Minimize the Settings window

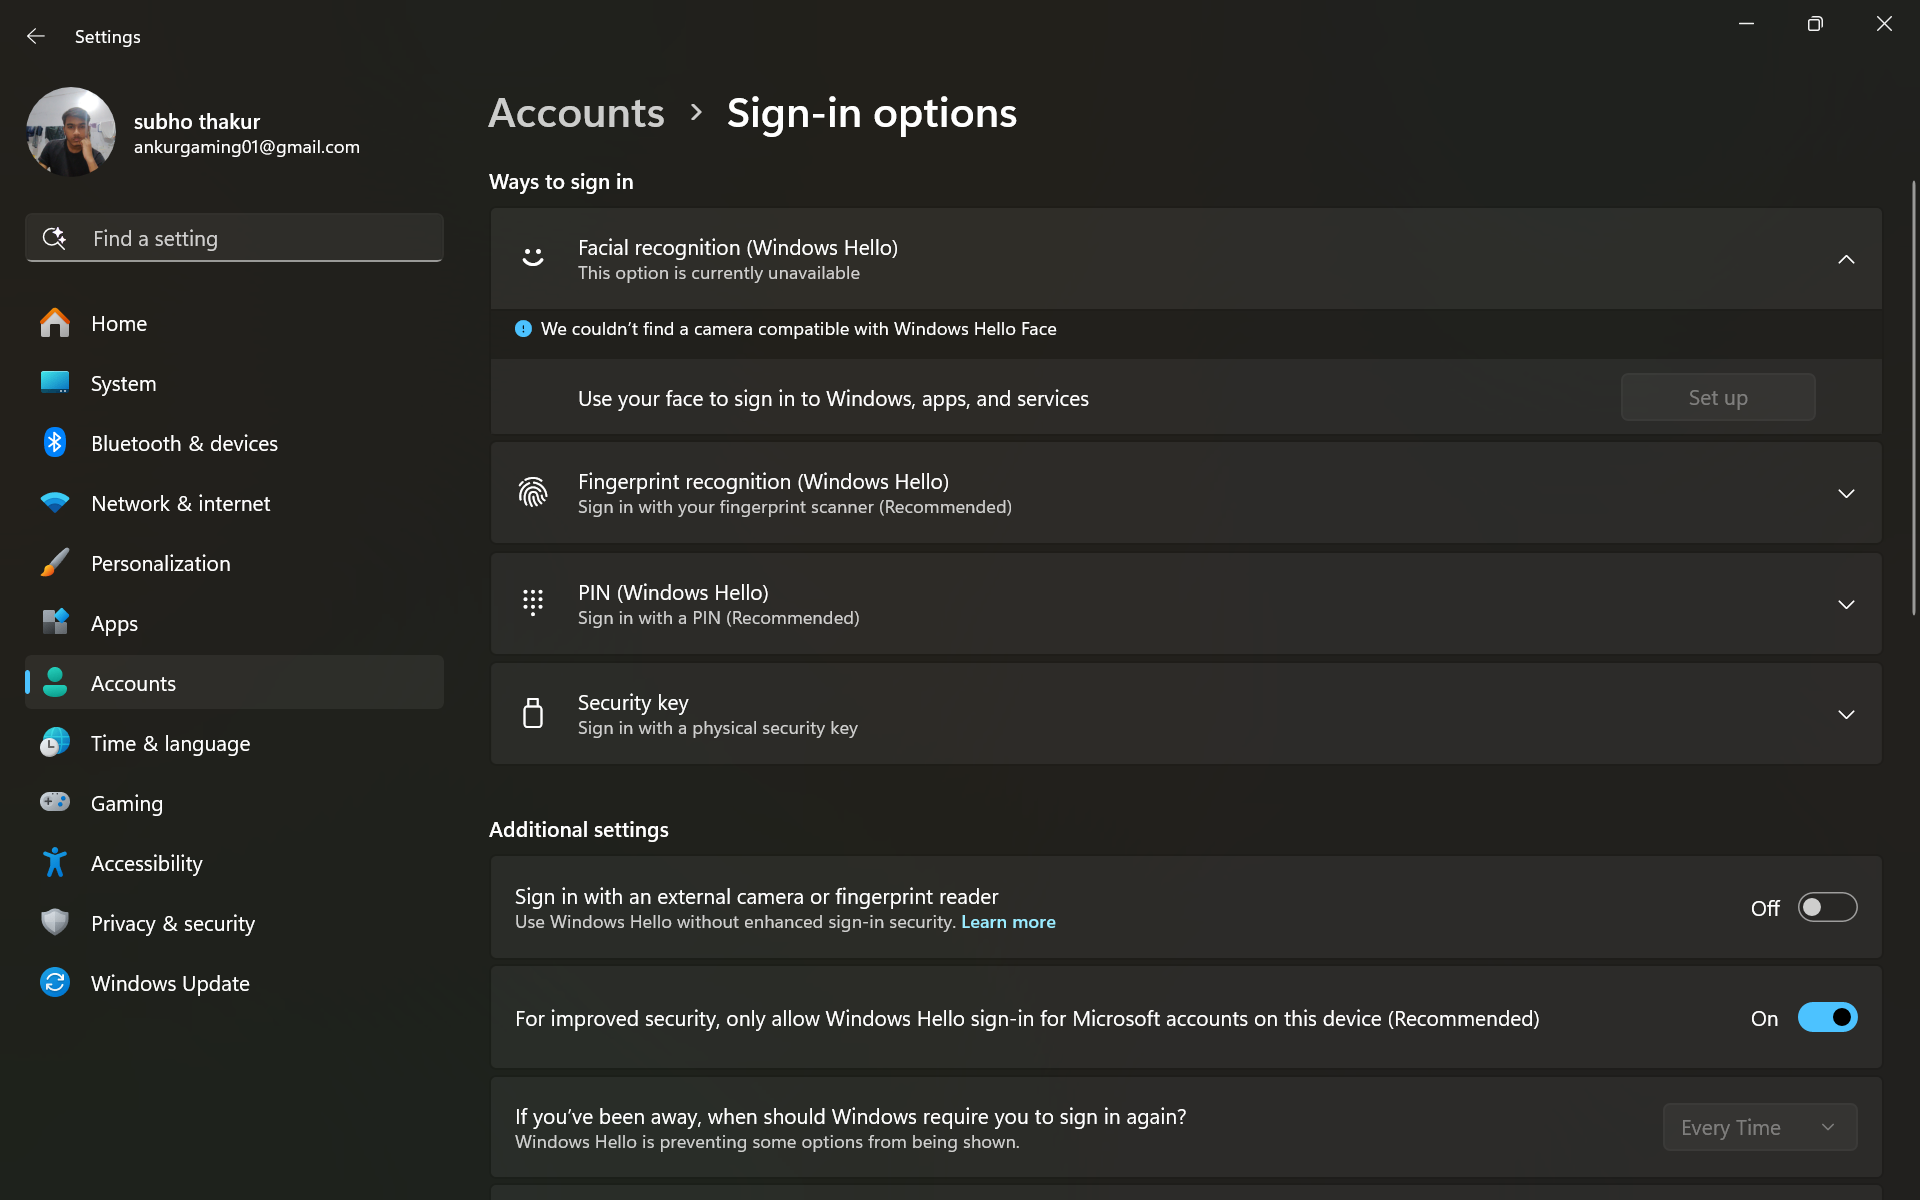click(1746, 24)
